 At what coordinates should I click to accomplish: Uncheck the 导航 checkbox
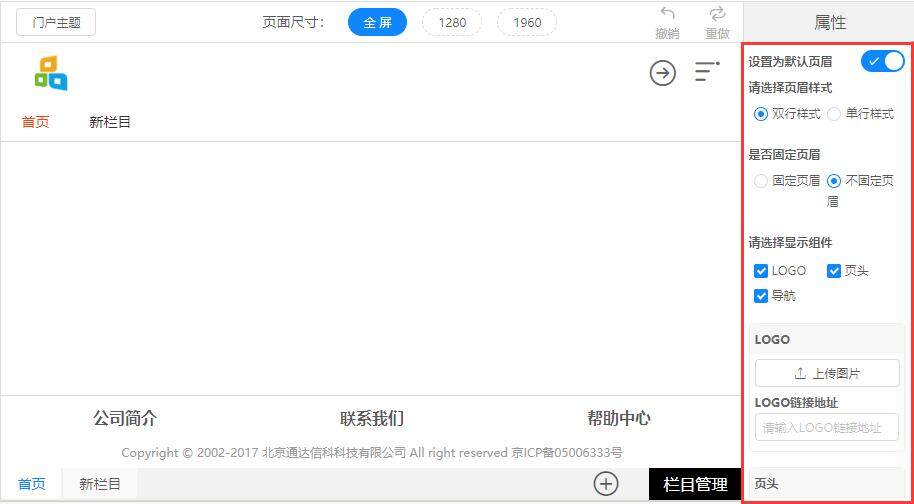coord(761,296)
